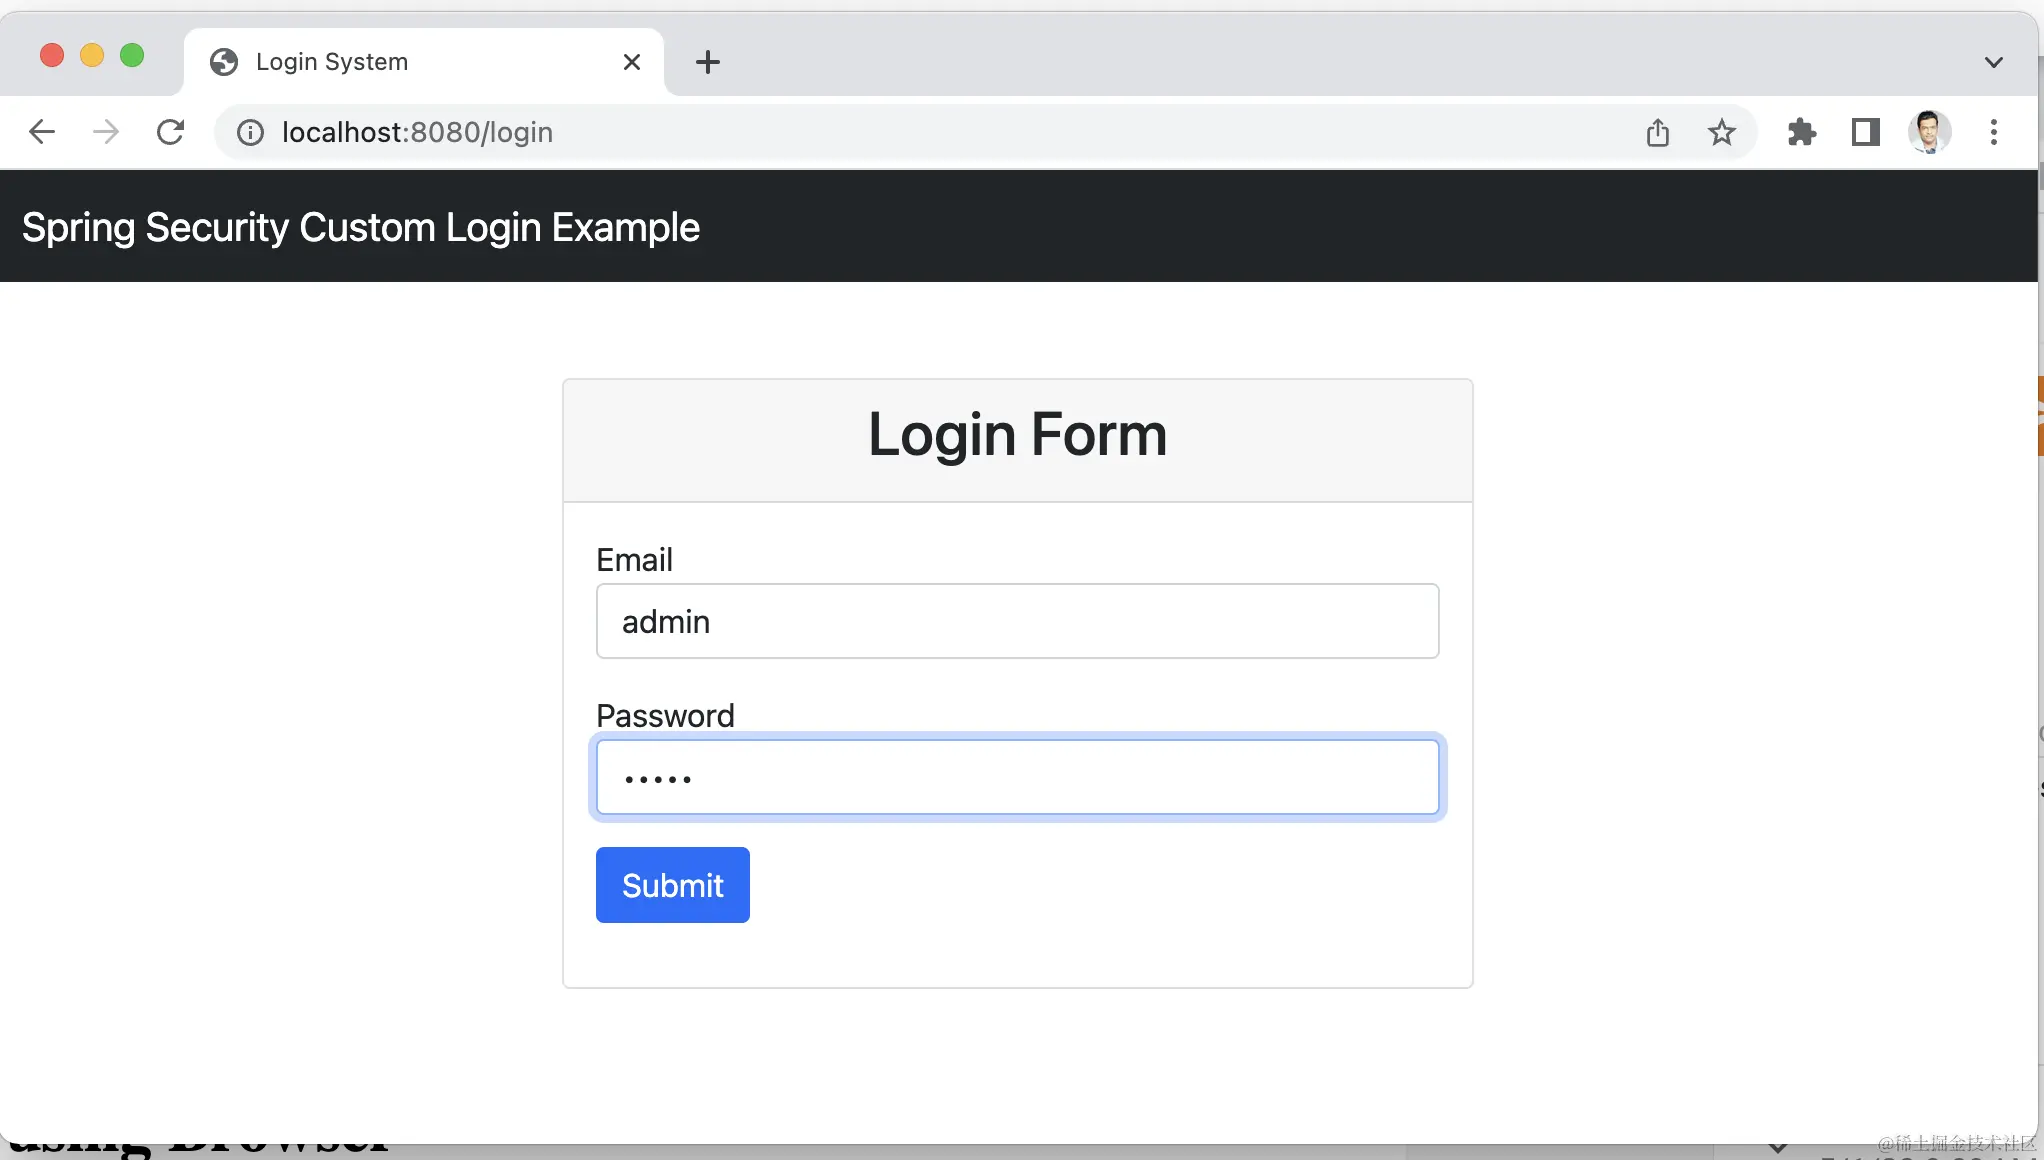Viewport: 2044px width, 1160px height.
Task: Click the user profile avatar
Action: 1929,131
